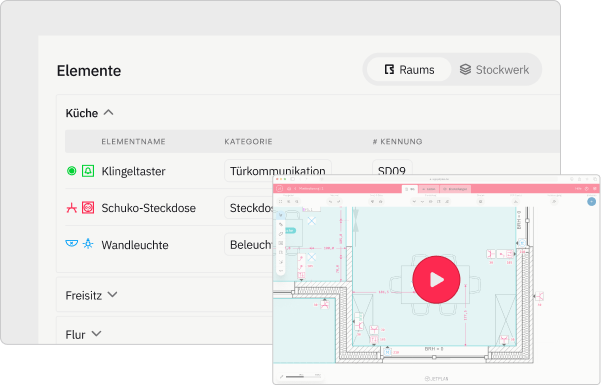Click the blue light bulb icon for Wandleuchte

pos(88,244)
